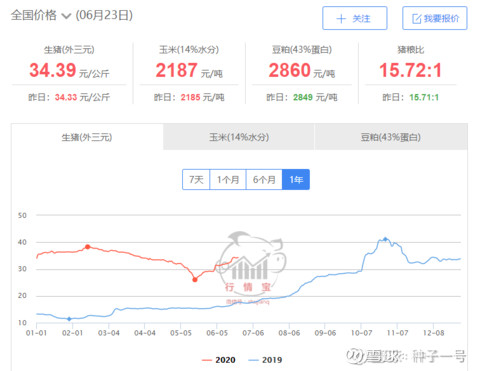Image resolution: width=480 pixels, height=371 pixels.
Task: Switch to the 玉米(14%水分) chart tab
Action: (239, 137)
